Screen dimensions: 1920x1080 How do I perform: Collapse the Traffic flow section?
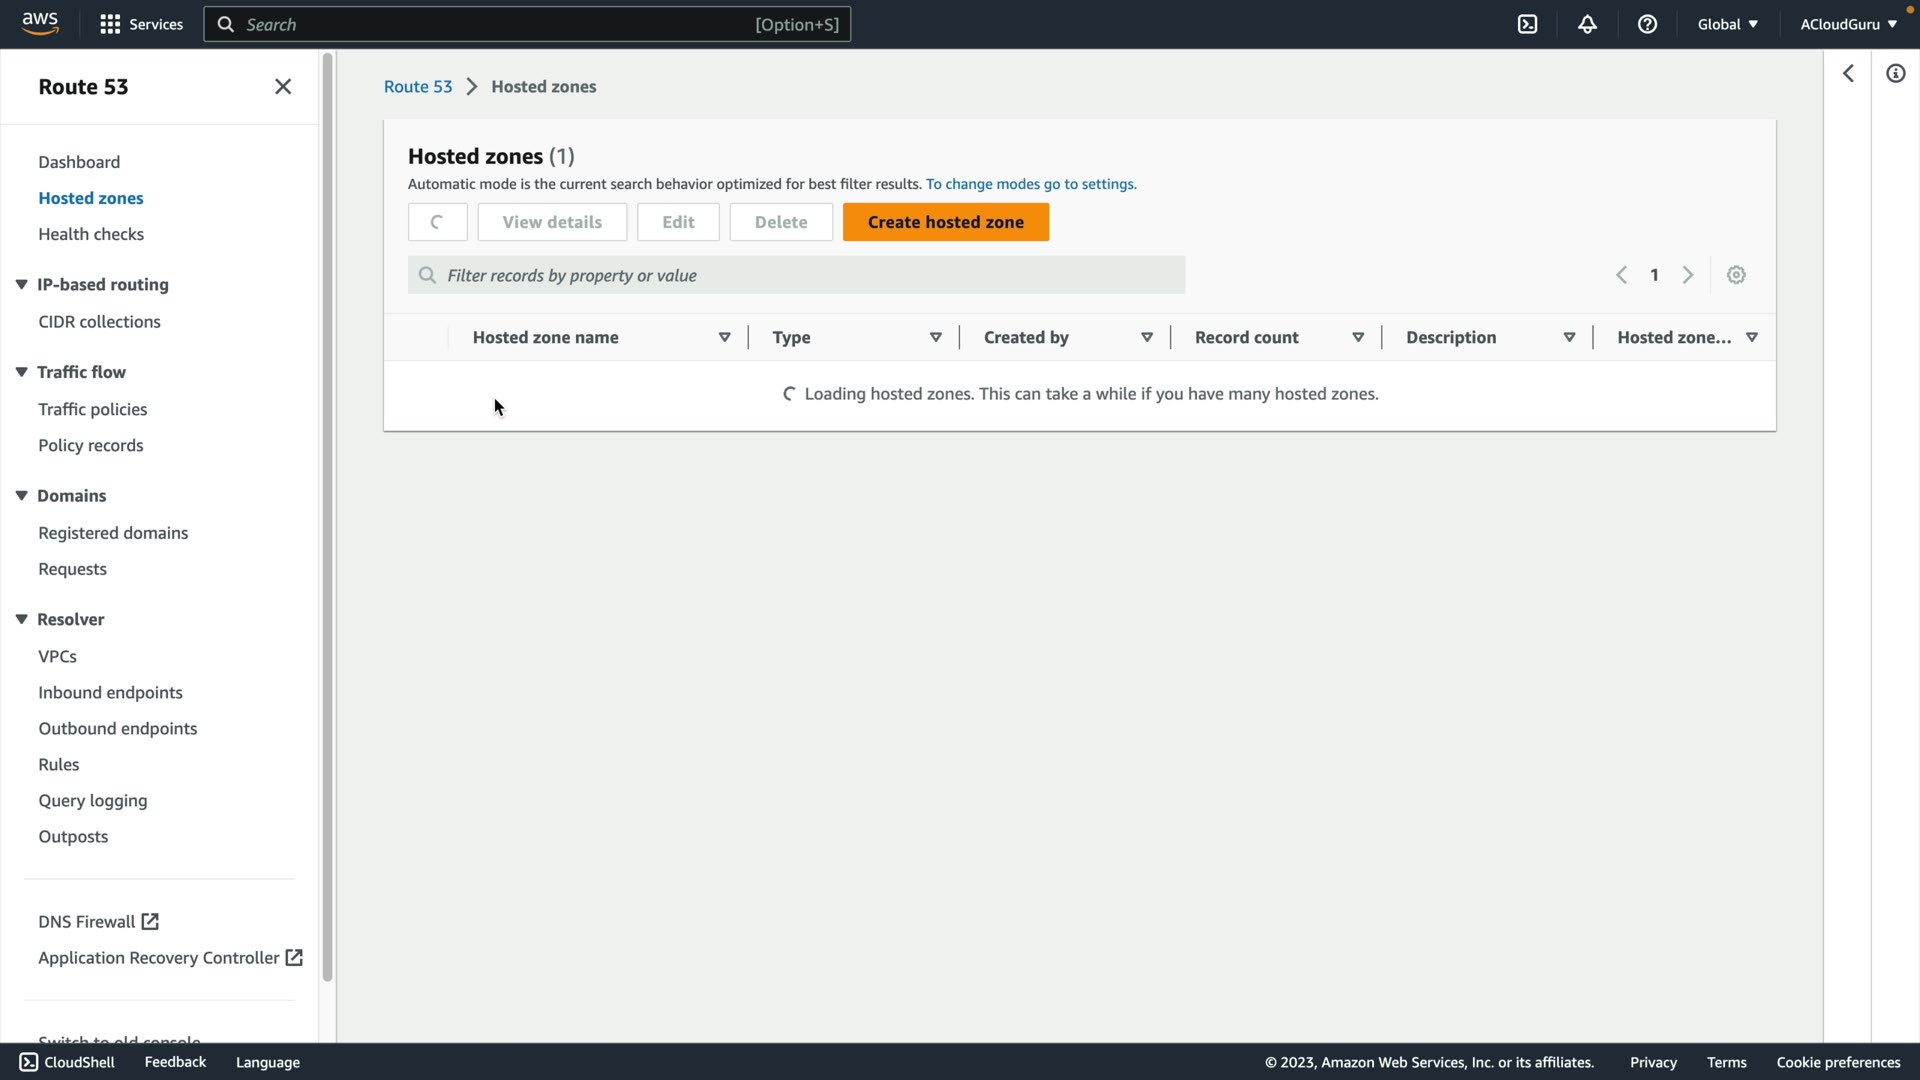pos(21,372)
